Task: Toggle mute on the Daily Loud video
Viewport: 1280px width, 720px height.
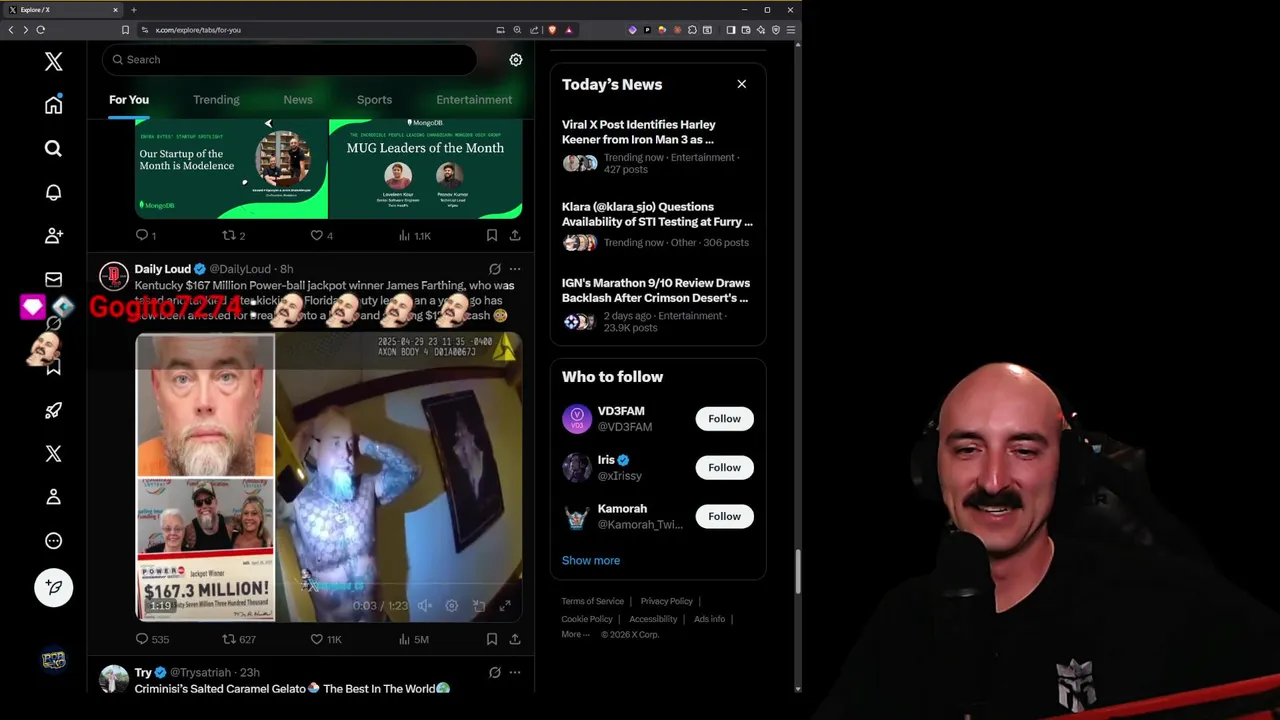Action: [x=425, y=606]
